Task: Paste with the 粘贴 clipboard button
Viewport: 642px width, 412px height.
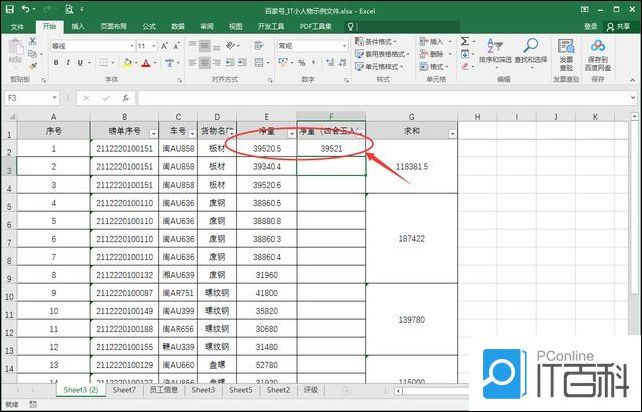Action: [x=16, y=52]
